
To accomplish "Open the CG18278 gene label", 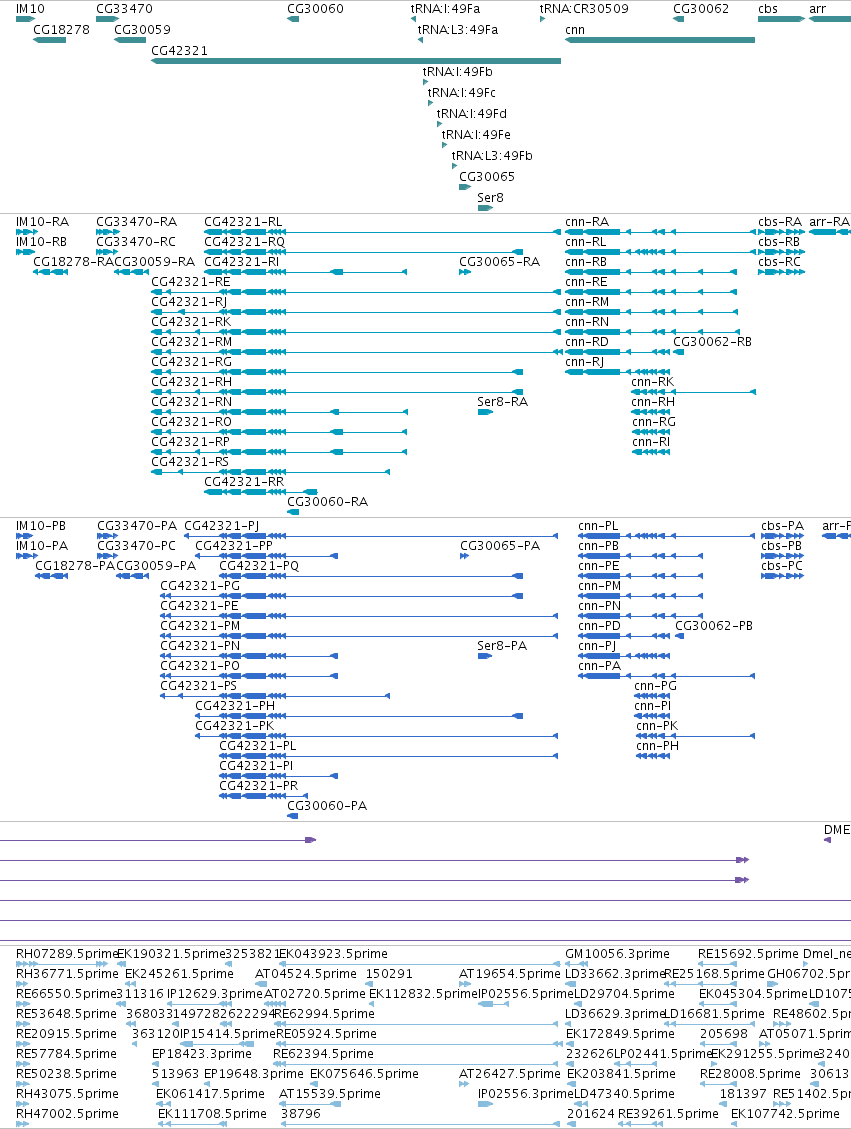I will (61, 30).
